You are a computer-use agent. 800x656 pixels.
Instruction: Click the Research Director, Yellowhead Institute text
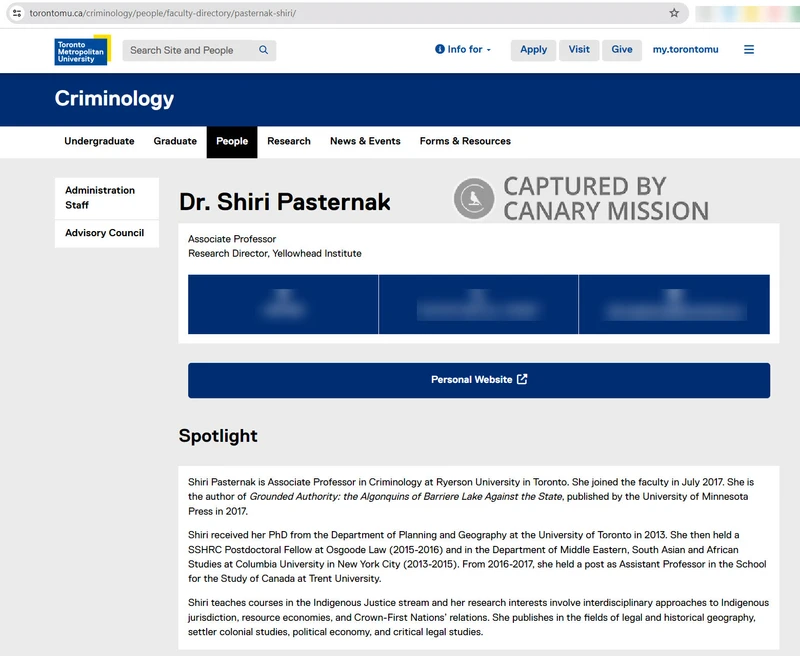pos(274,254)
